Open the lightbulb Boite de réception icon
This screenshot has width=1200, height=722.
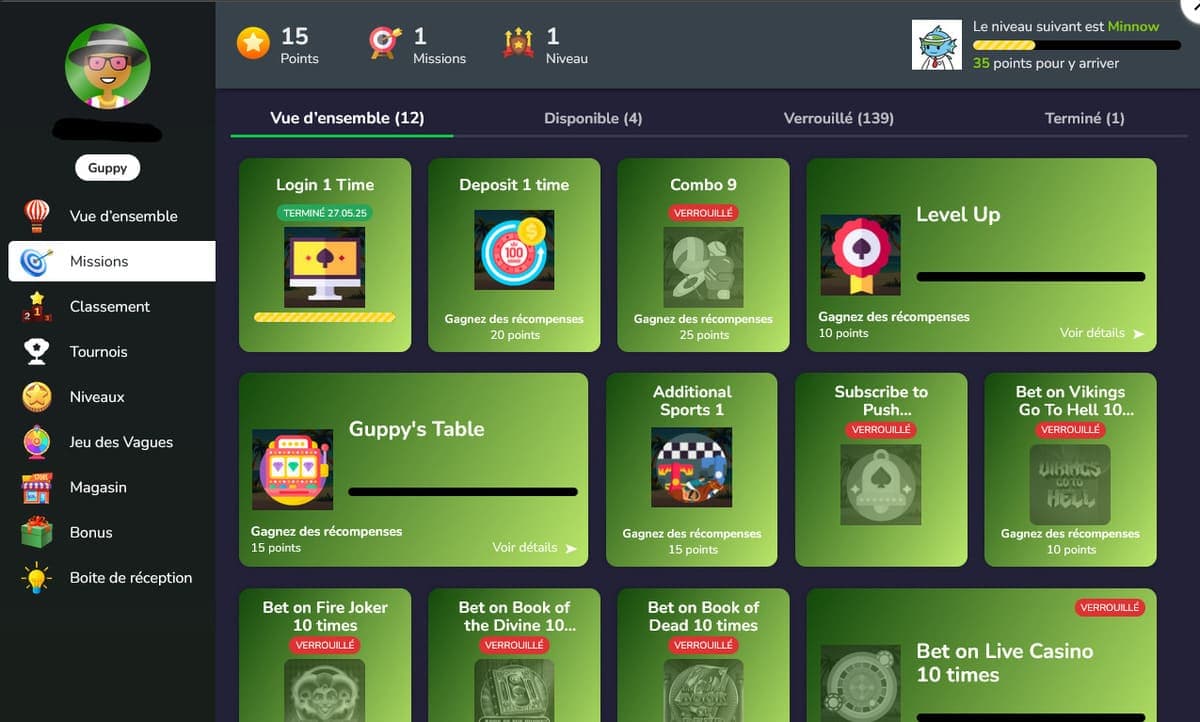pyautogui.click(x=37, y=578)
